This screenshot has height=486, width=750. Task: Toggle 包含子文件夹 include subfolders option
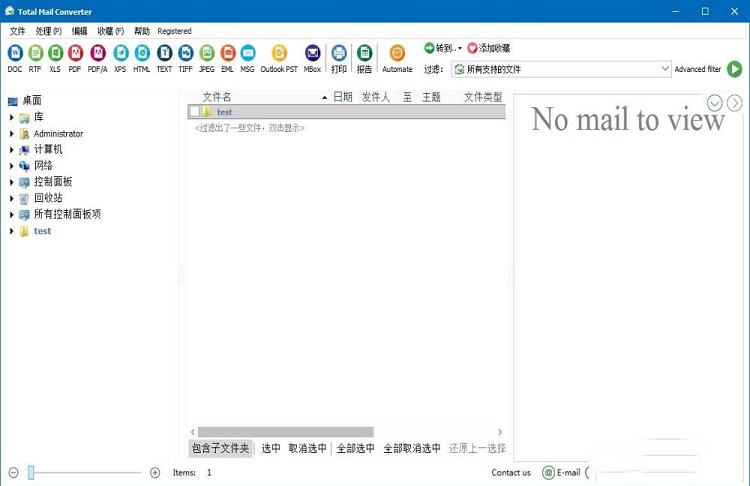tap(220, 448)
